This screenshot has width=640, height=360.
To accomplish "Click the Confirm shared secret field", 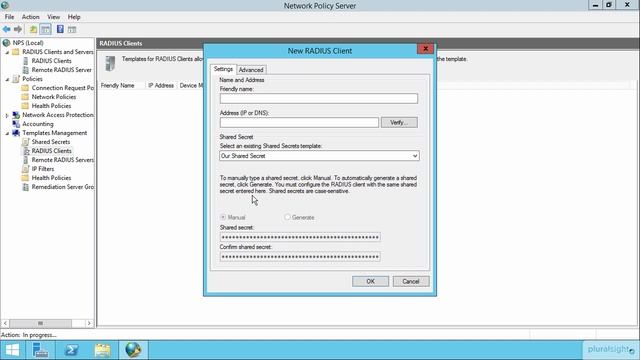I will click(x=300, y=257).
